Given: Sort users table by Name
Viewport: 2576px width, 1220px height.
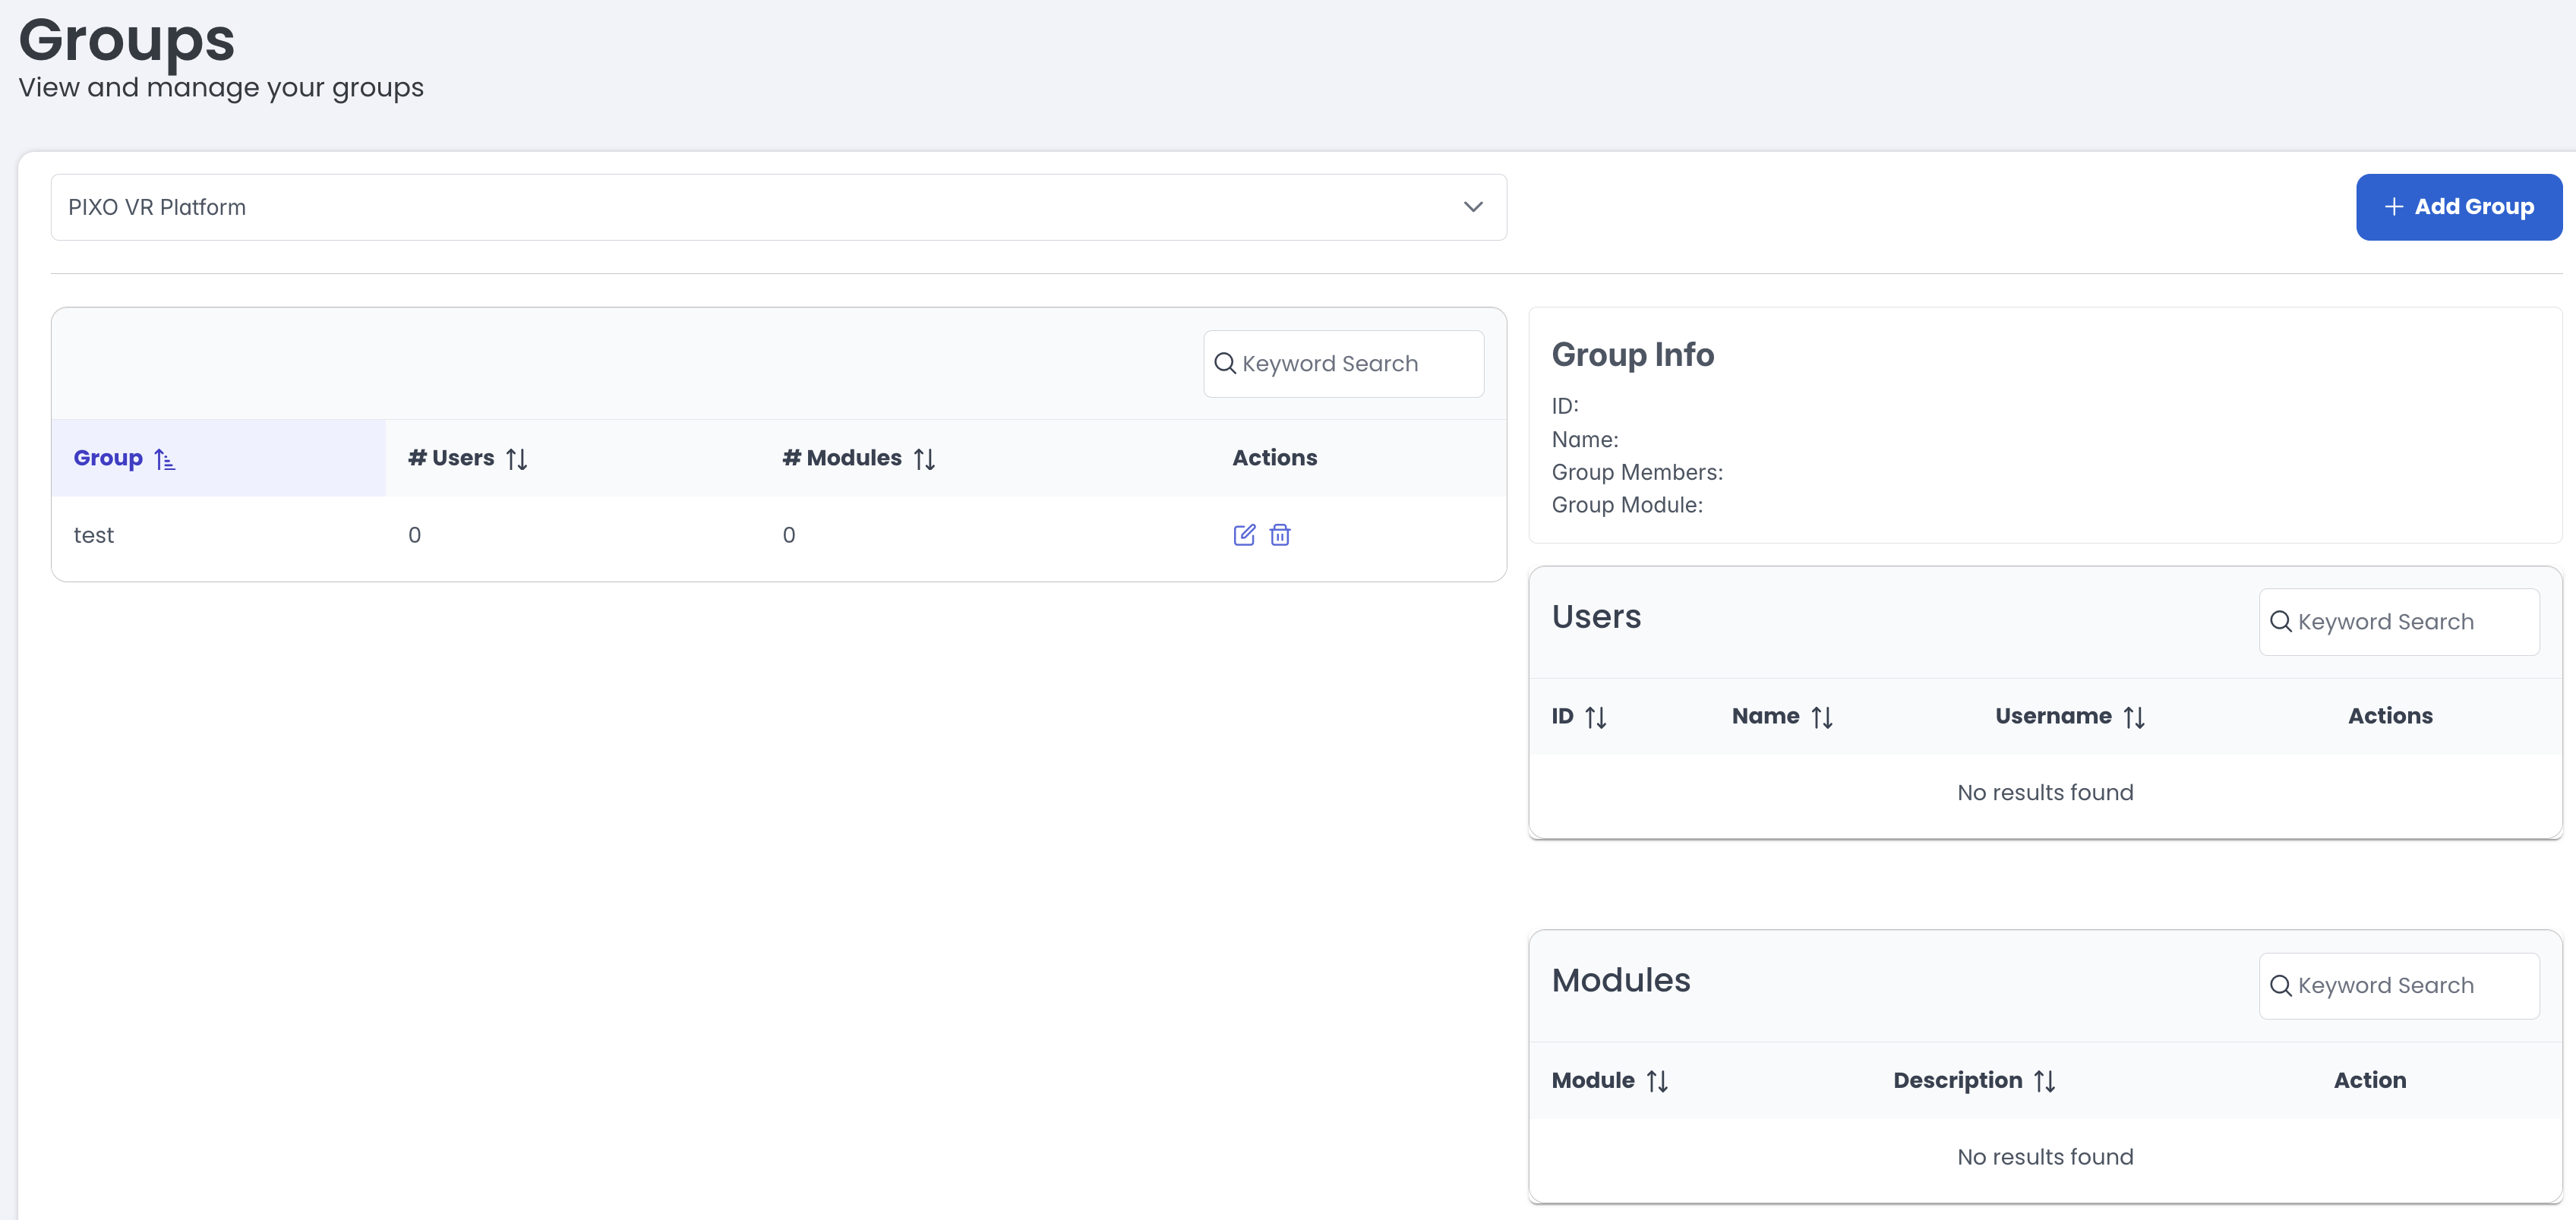Looking at the screenshot, I should point(1821,717).
